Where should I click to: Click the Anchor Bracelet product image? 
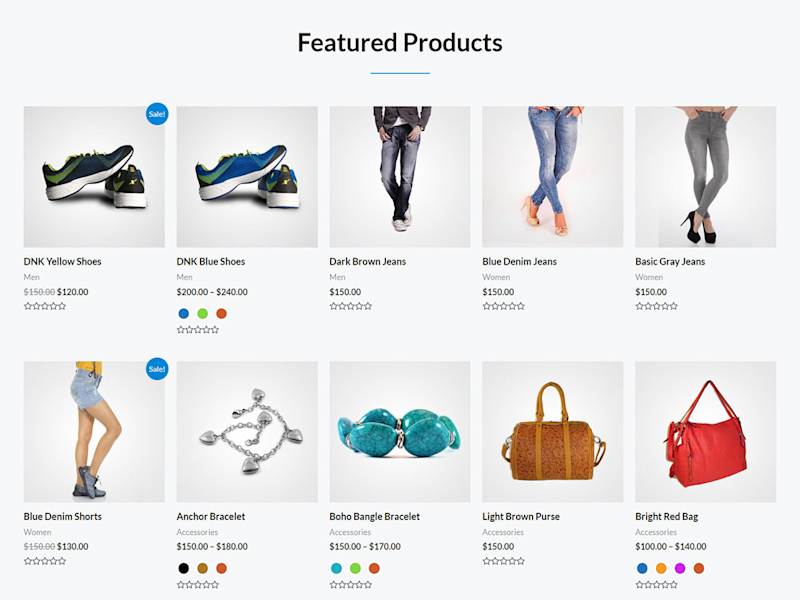(x=247, y=432)
